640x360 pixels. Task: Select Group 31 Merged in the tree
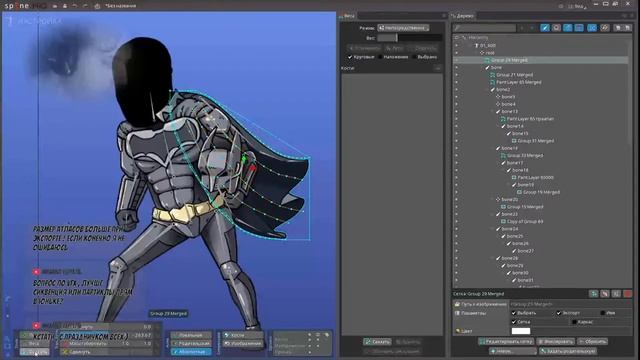[x=536, y=141]
